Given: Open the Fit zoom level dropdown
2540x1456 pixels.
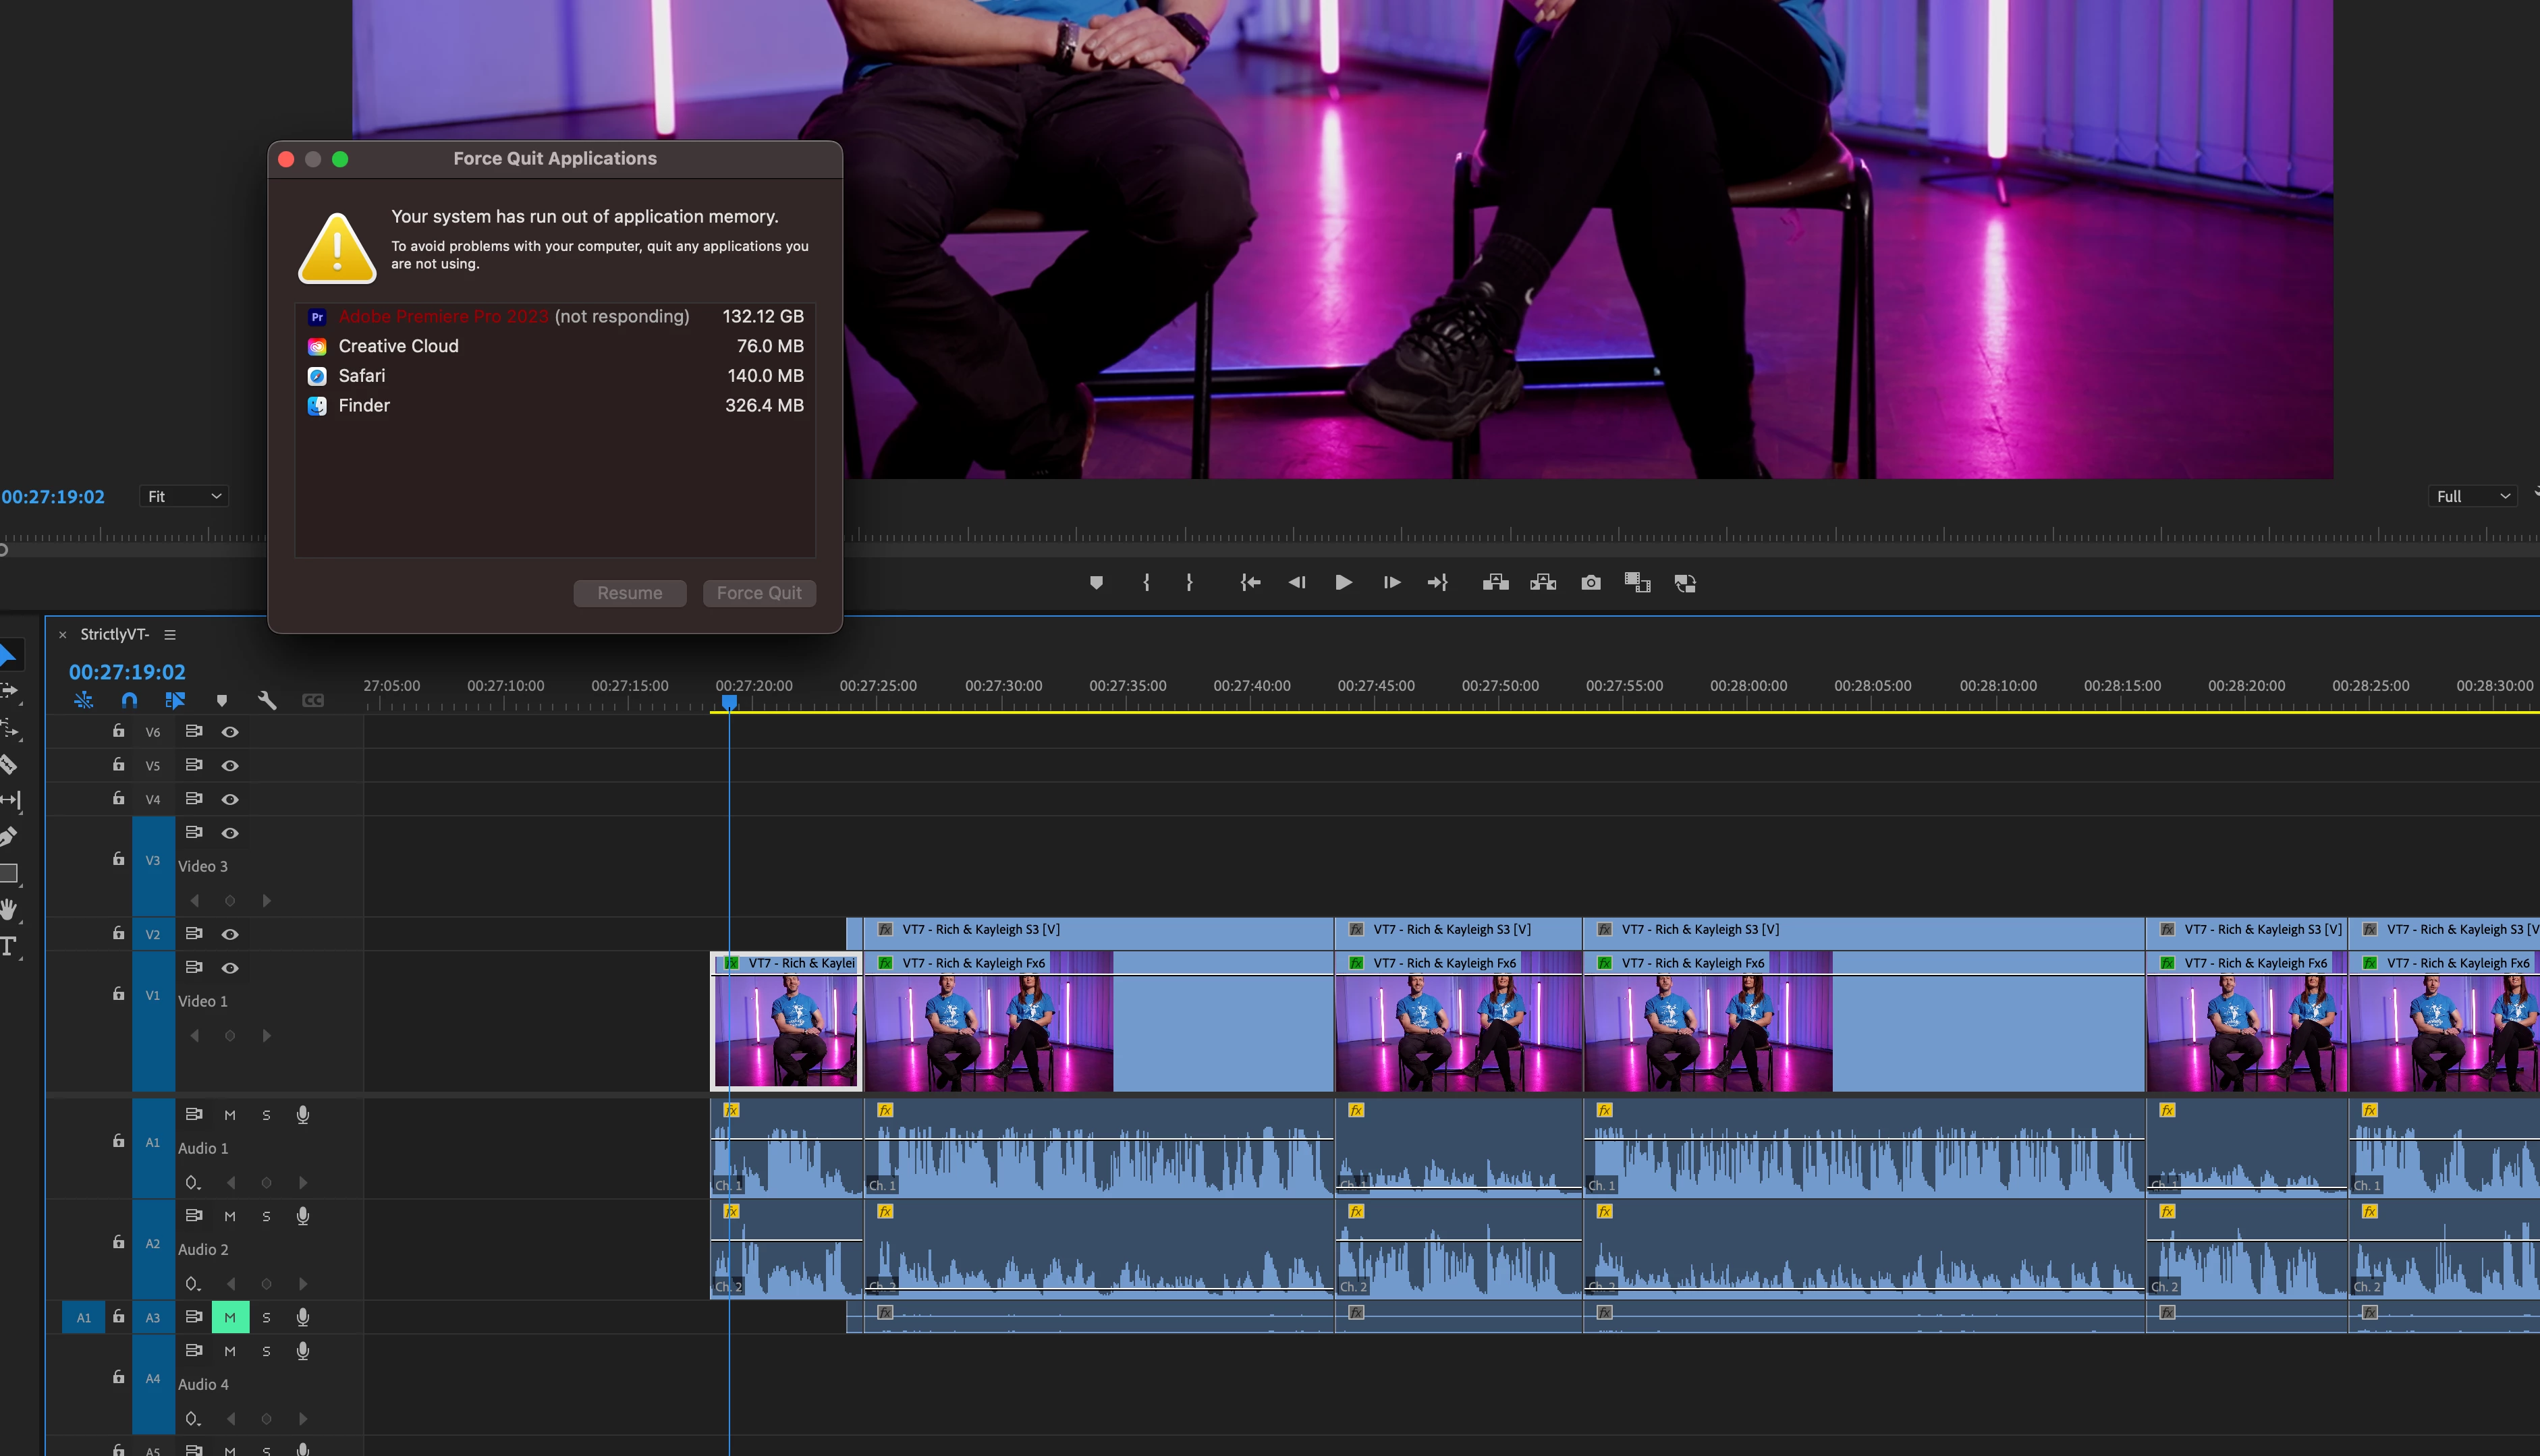Looking at the screenshot, I should coord(184,496).
